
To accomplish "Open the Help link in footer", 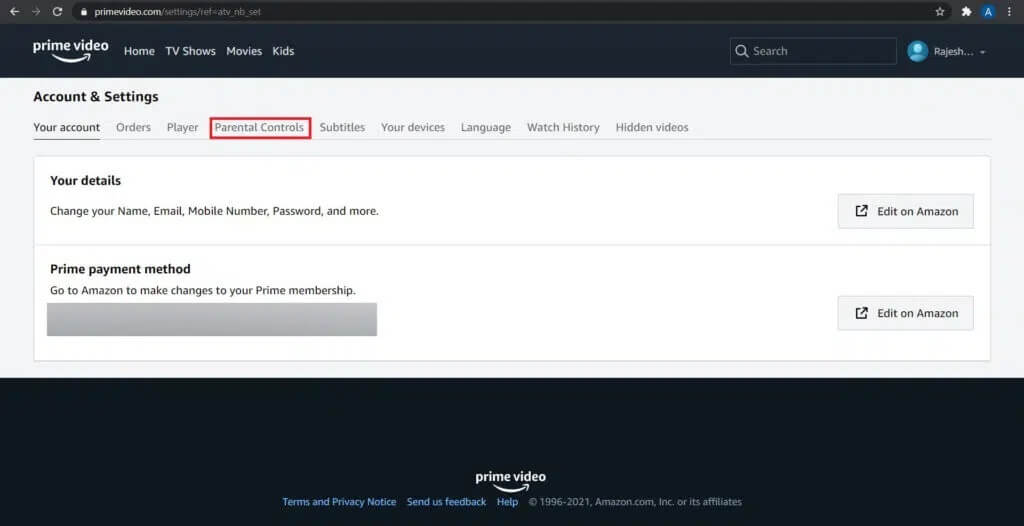I will click(507, 502).
